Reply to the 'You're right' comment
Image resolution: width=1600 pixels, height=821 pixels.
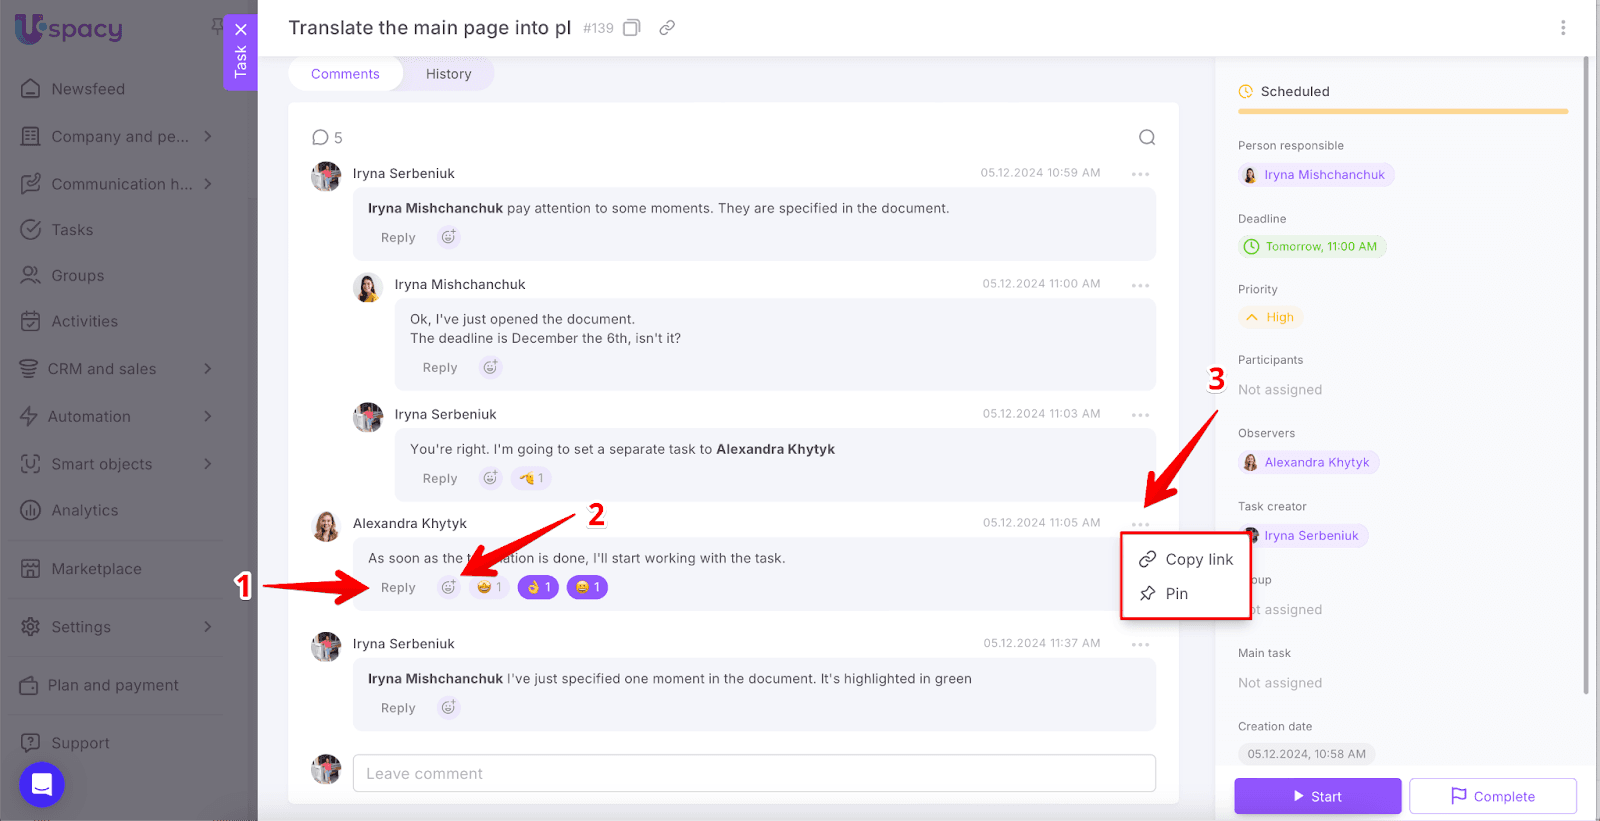click(x=440, y=479)
